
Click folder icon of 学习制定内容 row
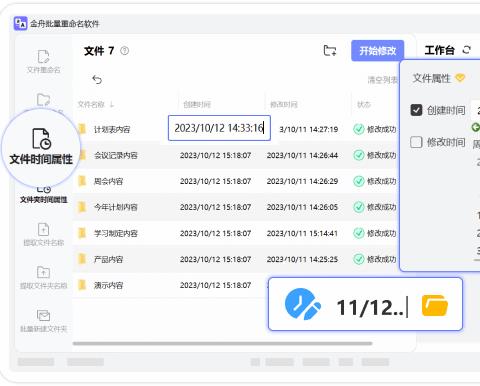tap(82, 233)
